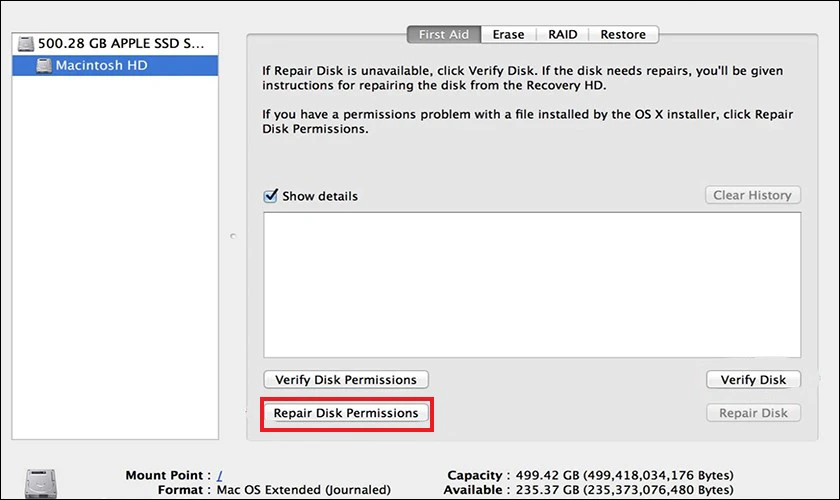Screen dimensions: 840x500
Task: Click the hard drive icon beside Mount Point
Action: pyautogui.click(x=41, y=484)
